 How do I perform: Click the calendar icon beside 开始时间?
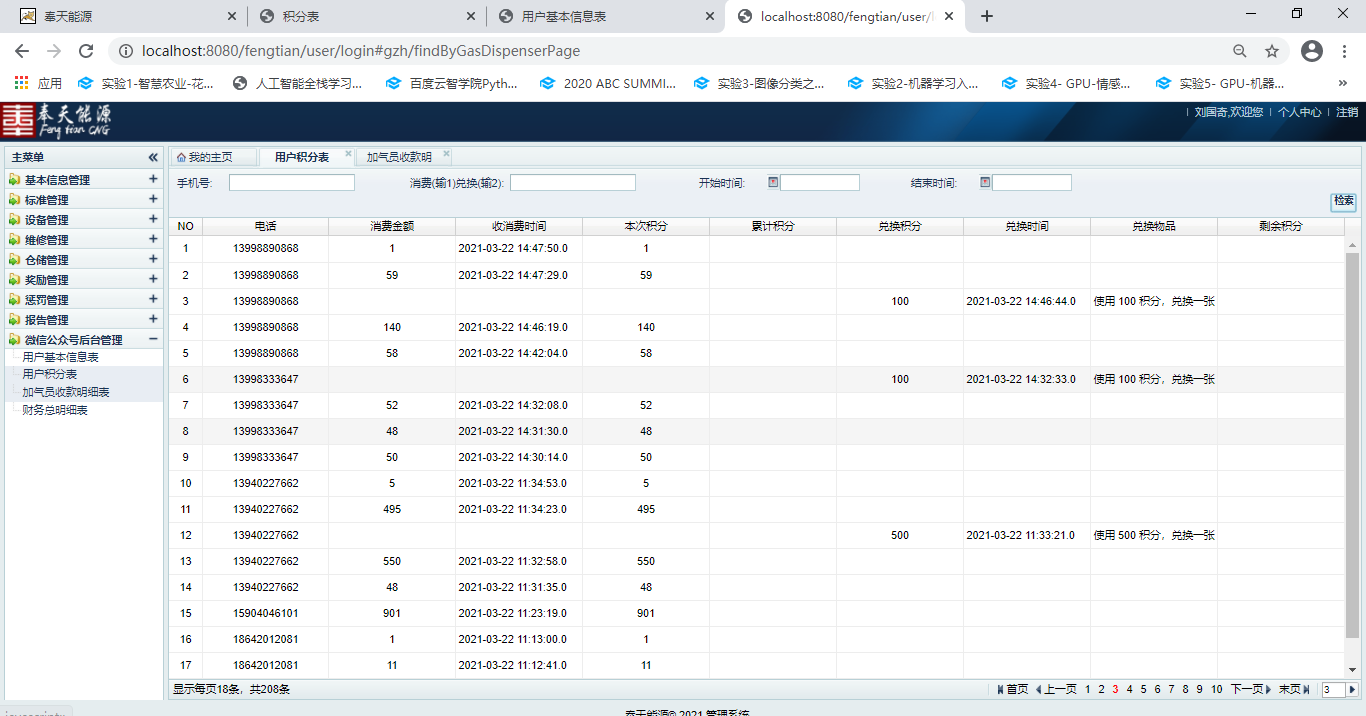coord(773,182)
